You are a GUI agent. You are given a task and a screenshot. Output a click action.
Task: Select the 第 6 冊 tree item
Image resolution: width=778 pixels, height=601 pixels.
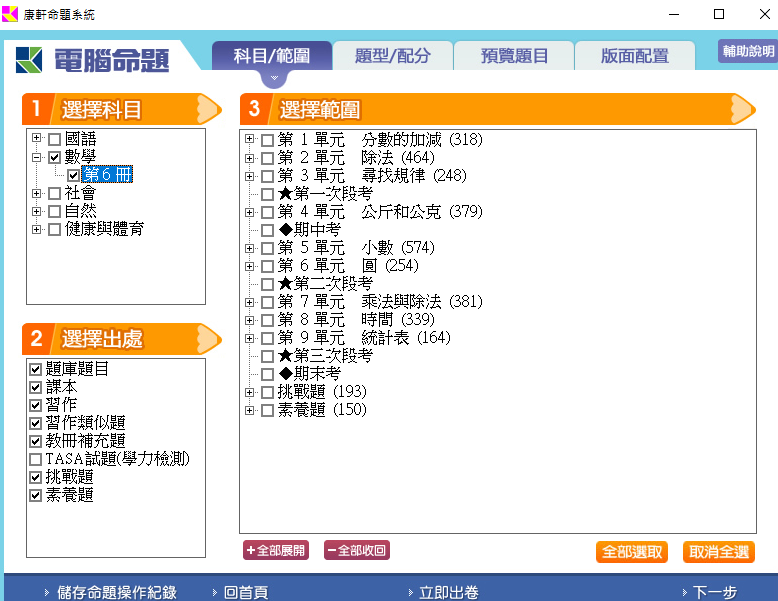pos(108,175)
